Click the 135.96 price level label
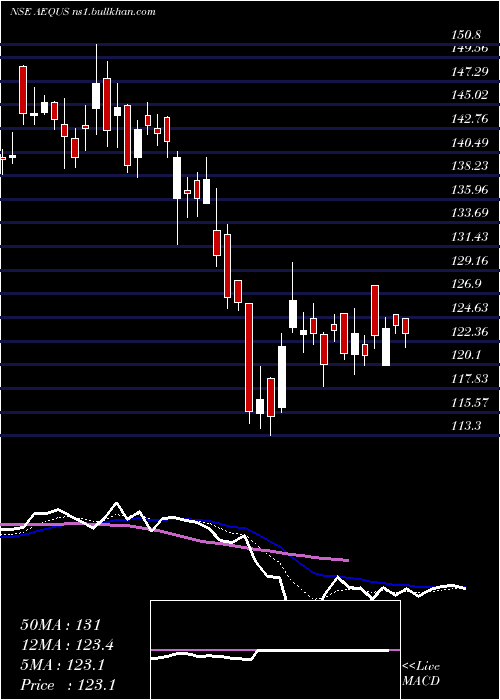The width and height of the screenshot is (500, 700). [470, 190]
